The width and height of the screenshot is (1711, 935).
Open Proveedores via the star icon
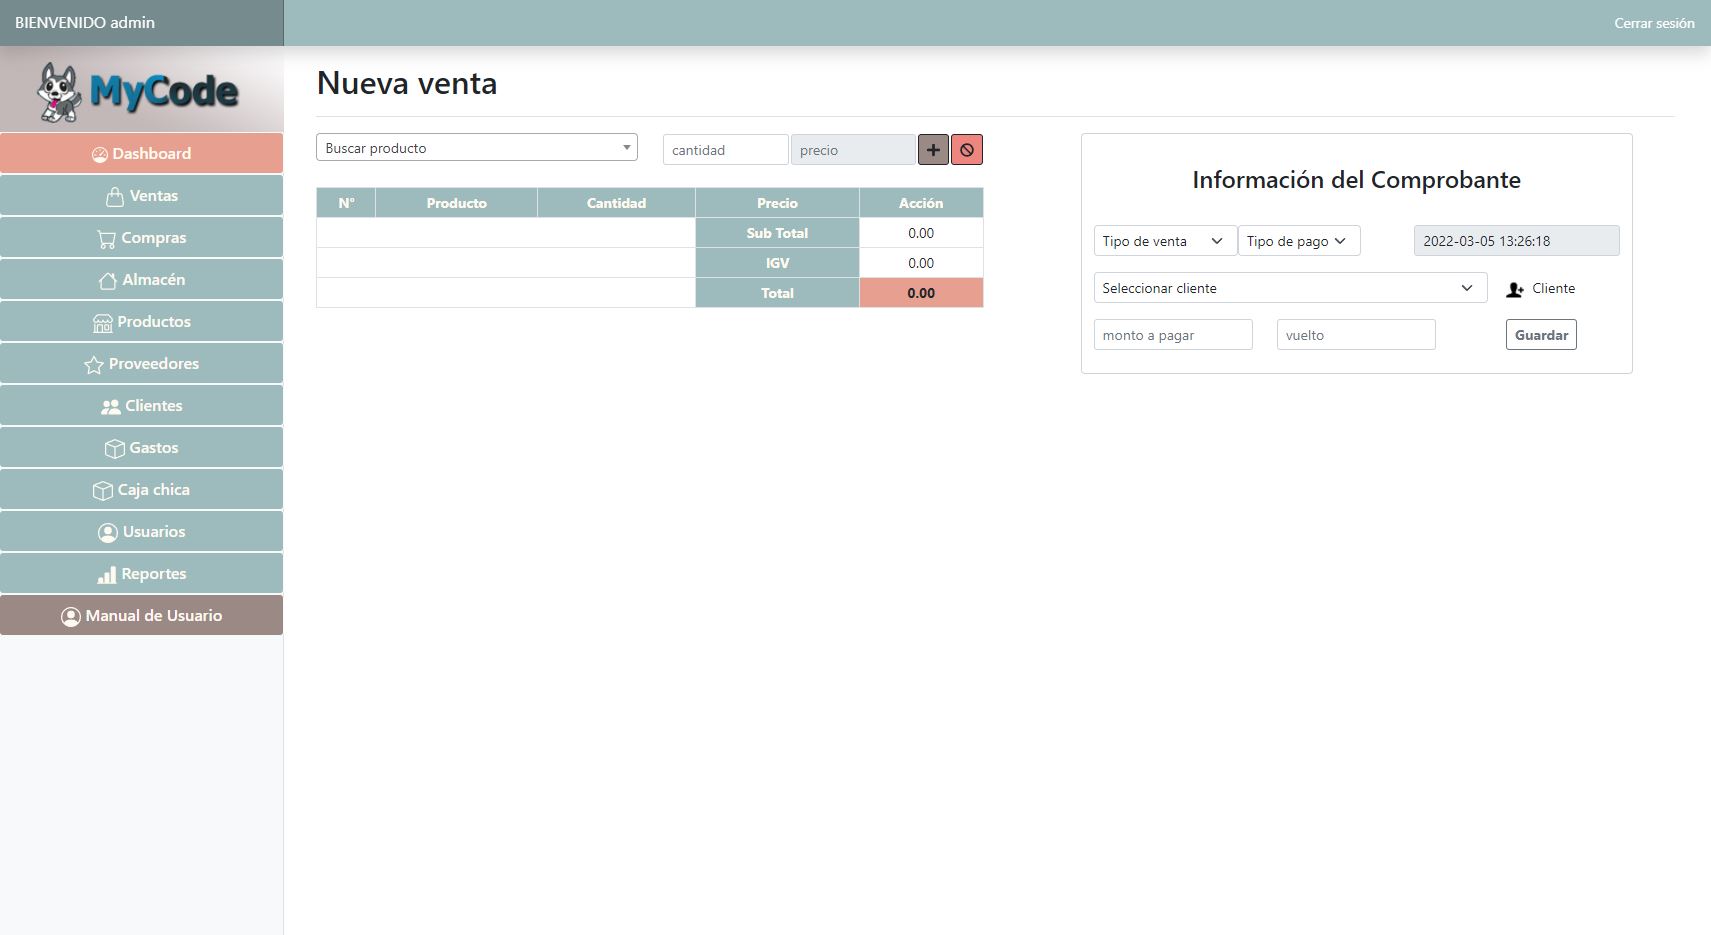pyautogui.click(x=94, y=365)
